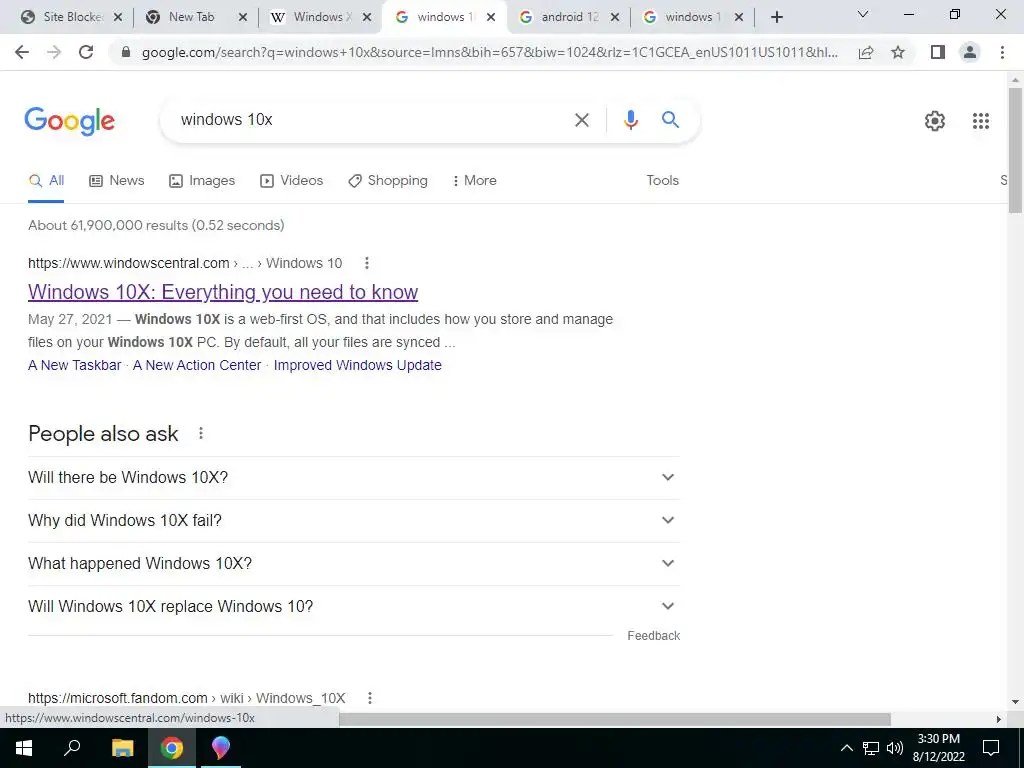The height and width of the screenshot is (768, 1024).
Task: Start voice search with microphone icon
Action: tap(630, 120)
